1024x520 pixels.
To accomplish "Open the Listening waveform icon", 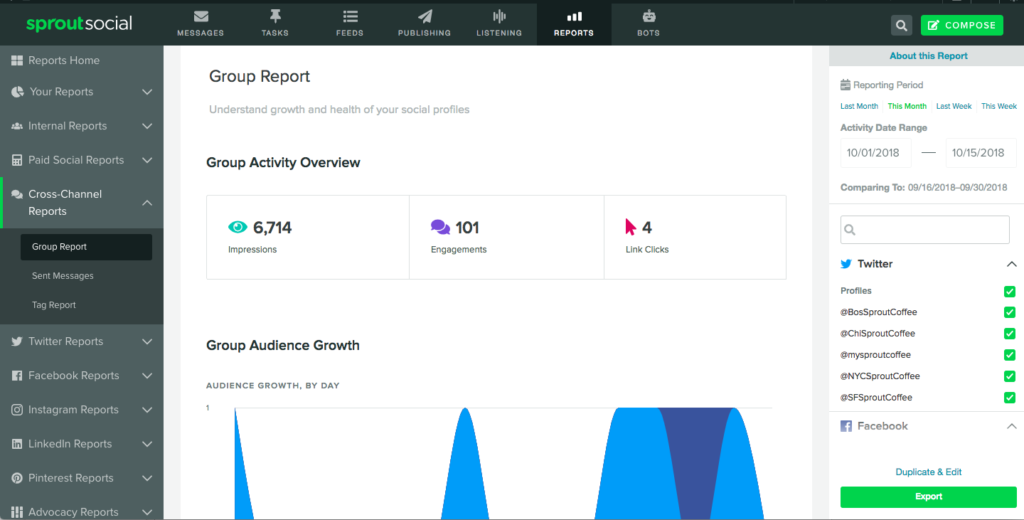I will [499, 17].
